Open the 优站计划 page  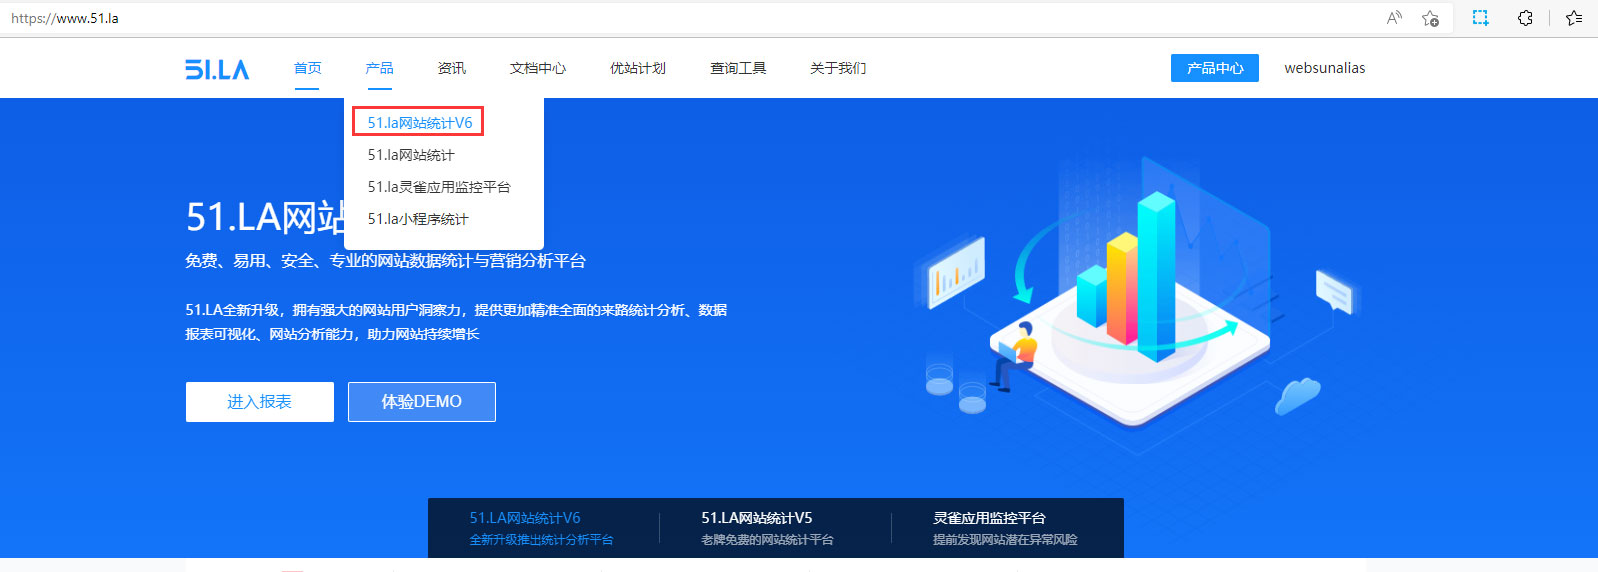click(x=637, y=68)
